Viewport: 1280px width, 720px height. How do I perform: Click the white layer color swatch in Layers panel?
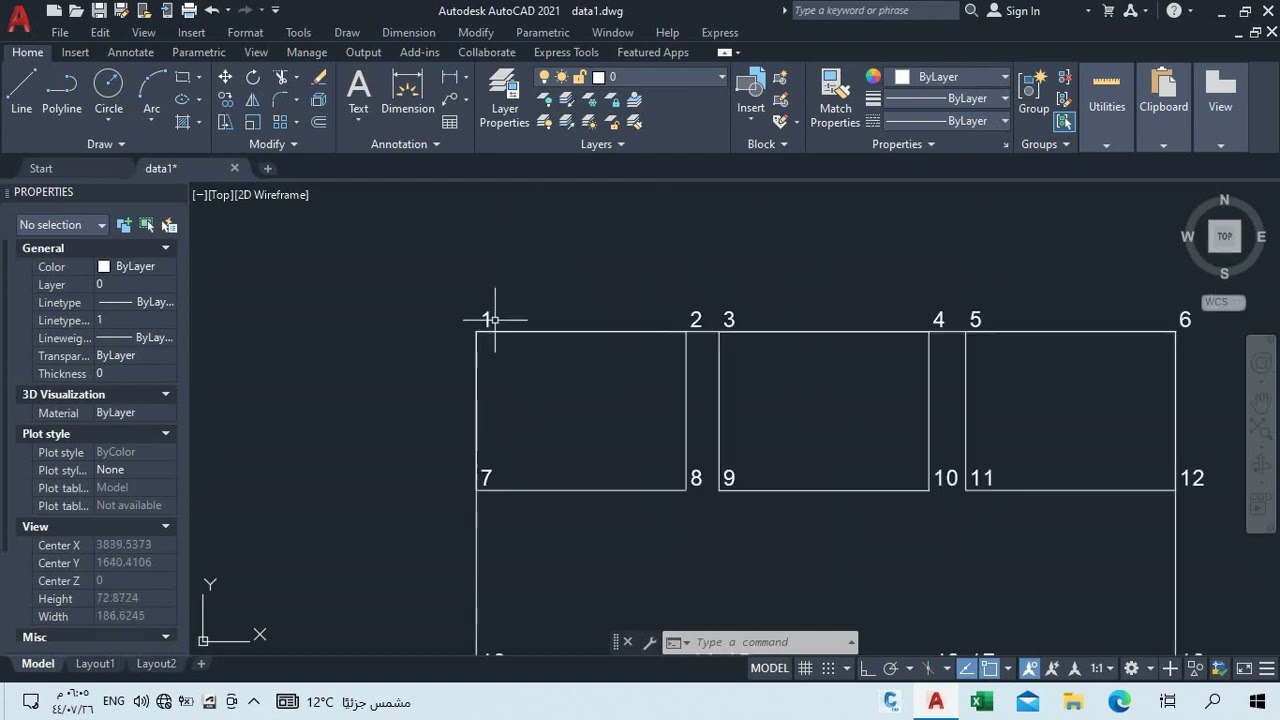(x=598, y=77)
